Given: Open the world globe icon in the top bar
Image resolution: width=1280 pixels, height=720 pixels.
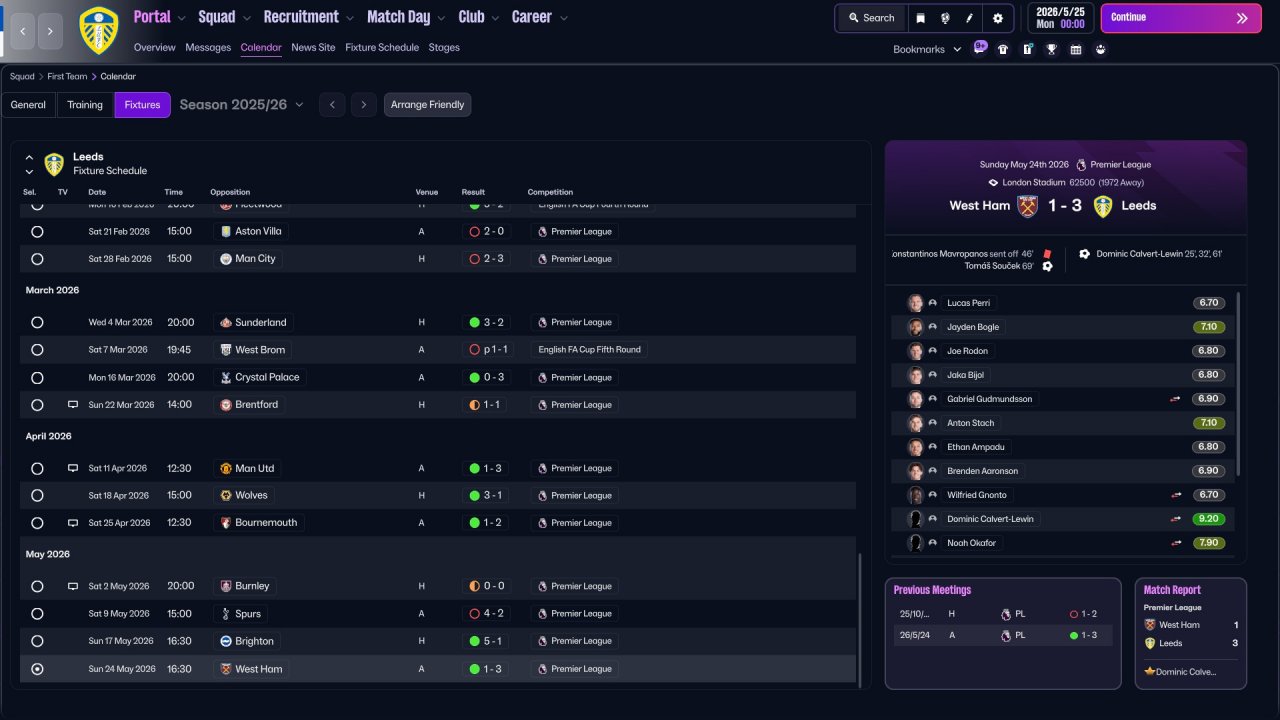Looking at the screenshot, I should click(945, 18).
